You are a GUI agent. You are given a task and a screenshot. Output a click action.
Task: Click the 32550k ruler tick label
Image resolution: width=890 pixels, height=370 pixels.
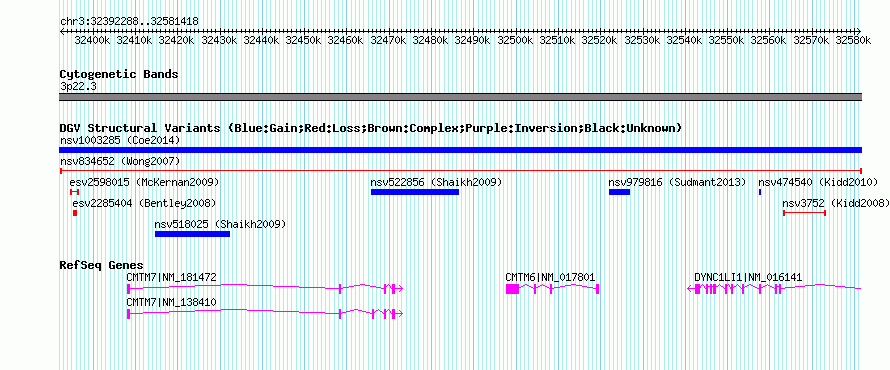[728, 40]
